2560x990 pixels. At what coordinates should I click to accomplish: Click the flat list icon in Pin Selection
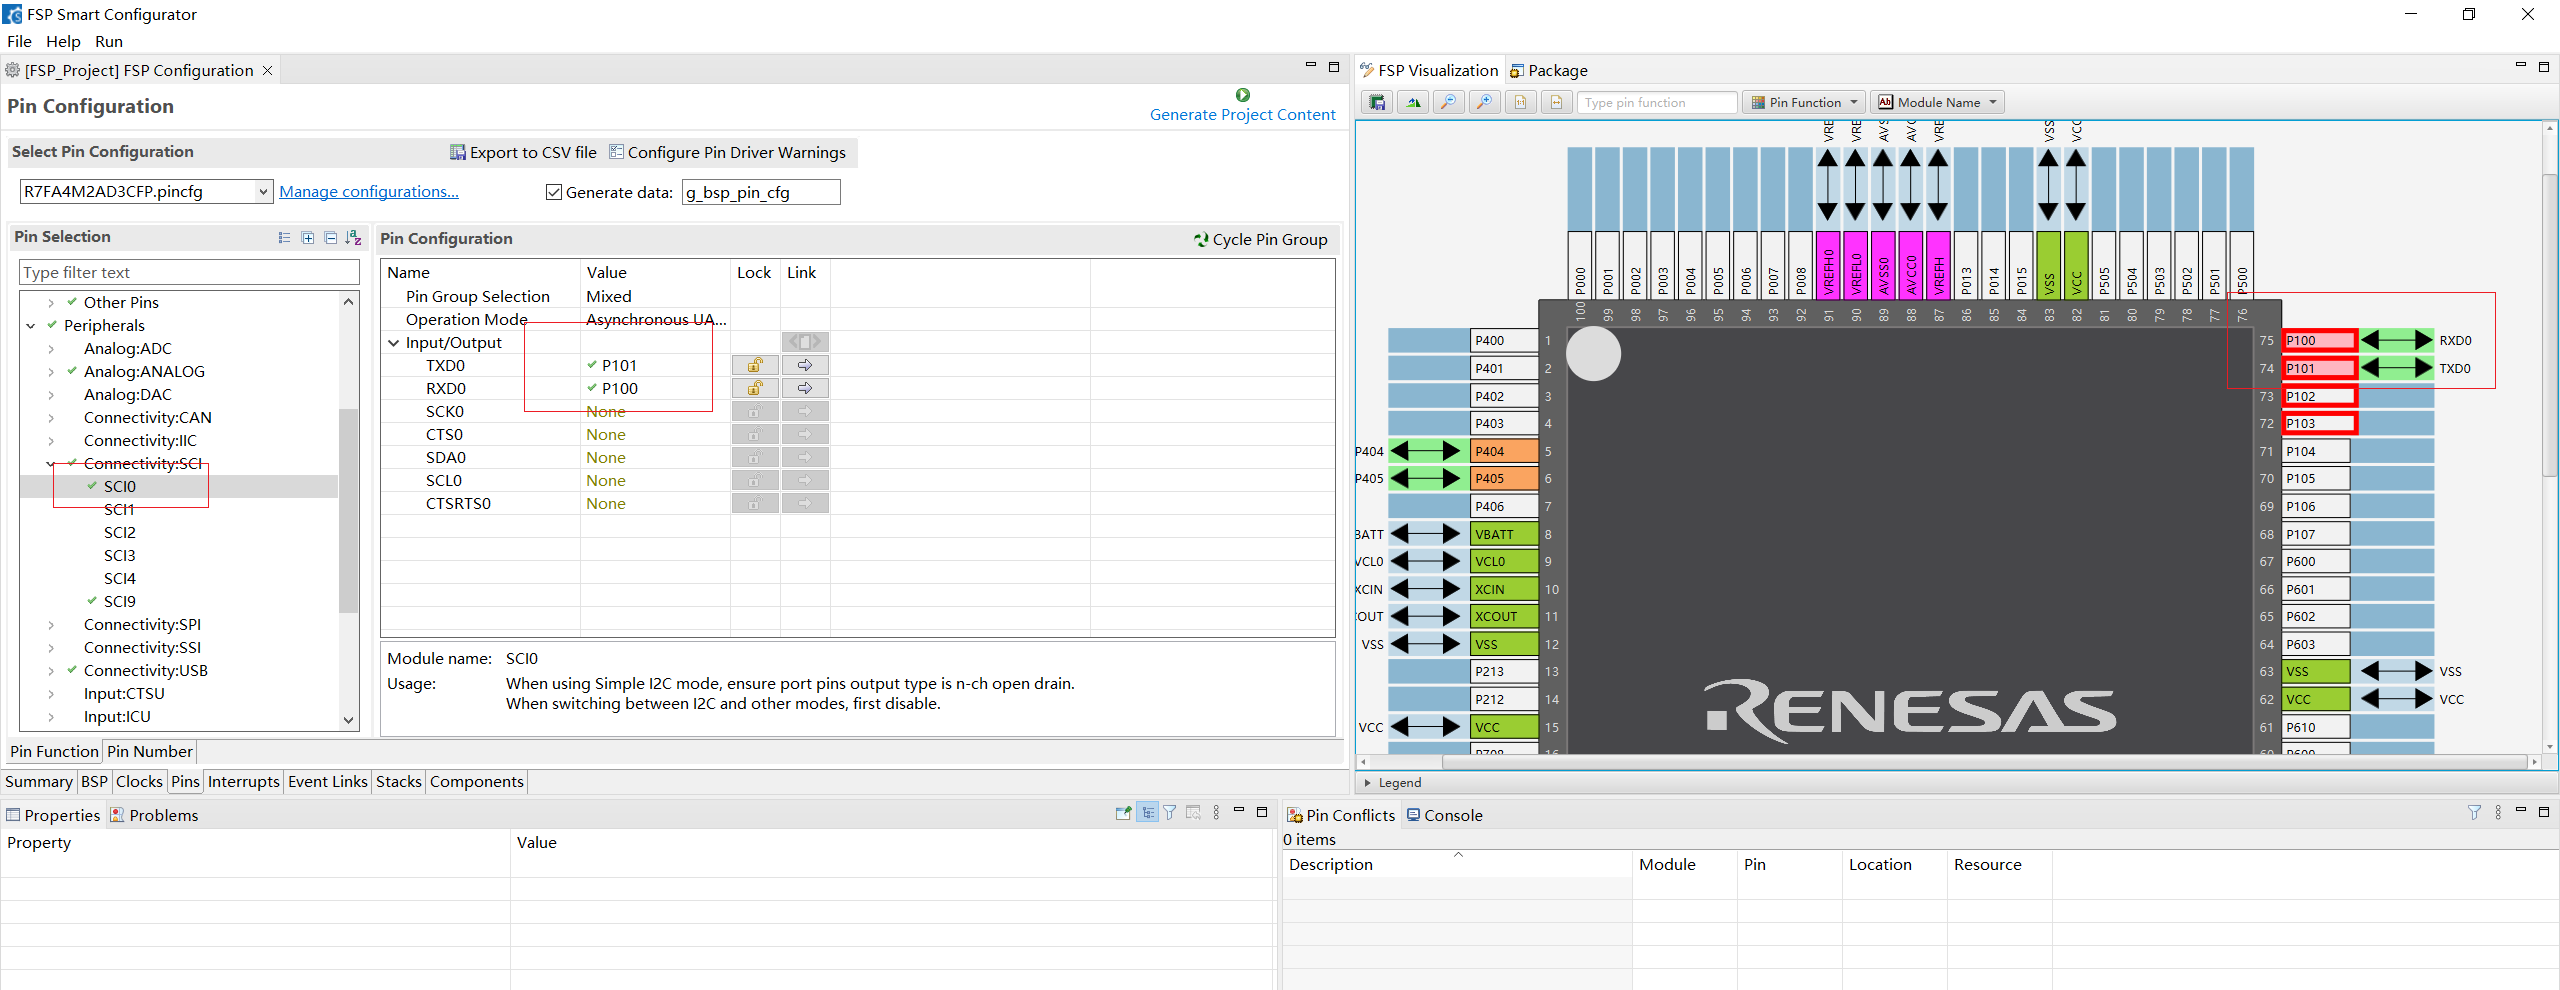[x=284, y=237]
